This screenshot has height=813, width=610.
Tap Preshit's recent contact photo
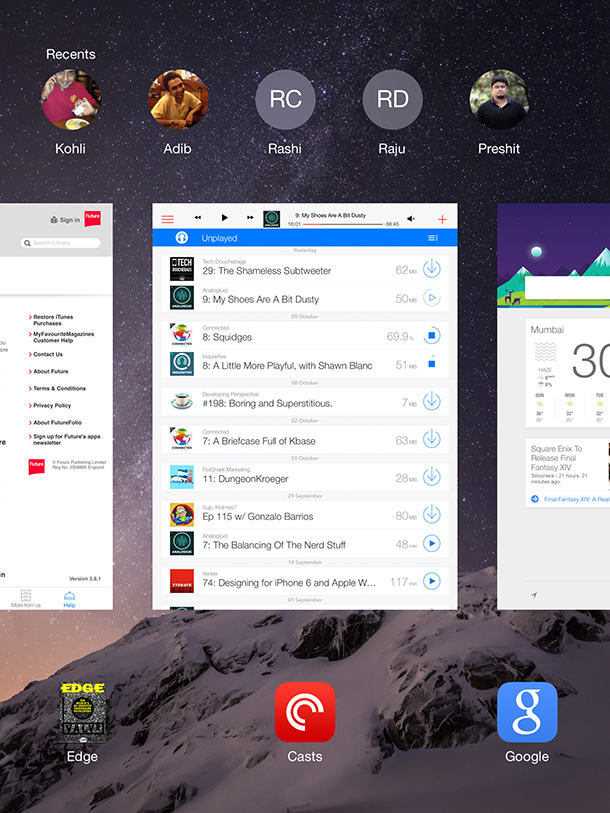(x=500, y=99)
